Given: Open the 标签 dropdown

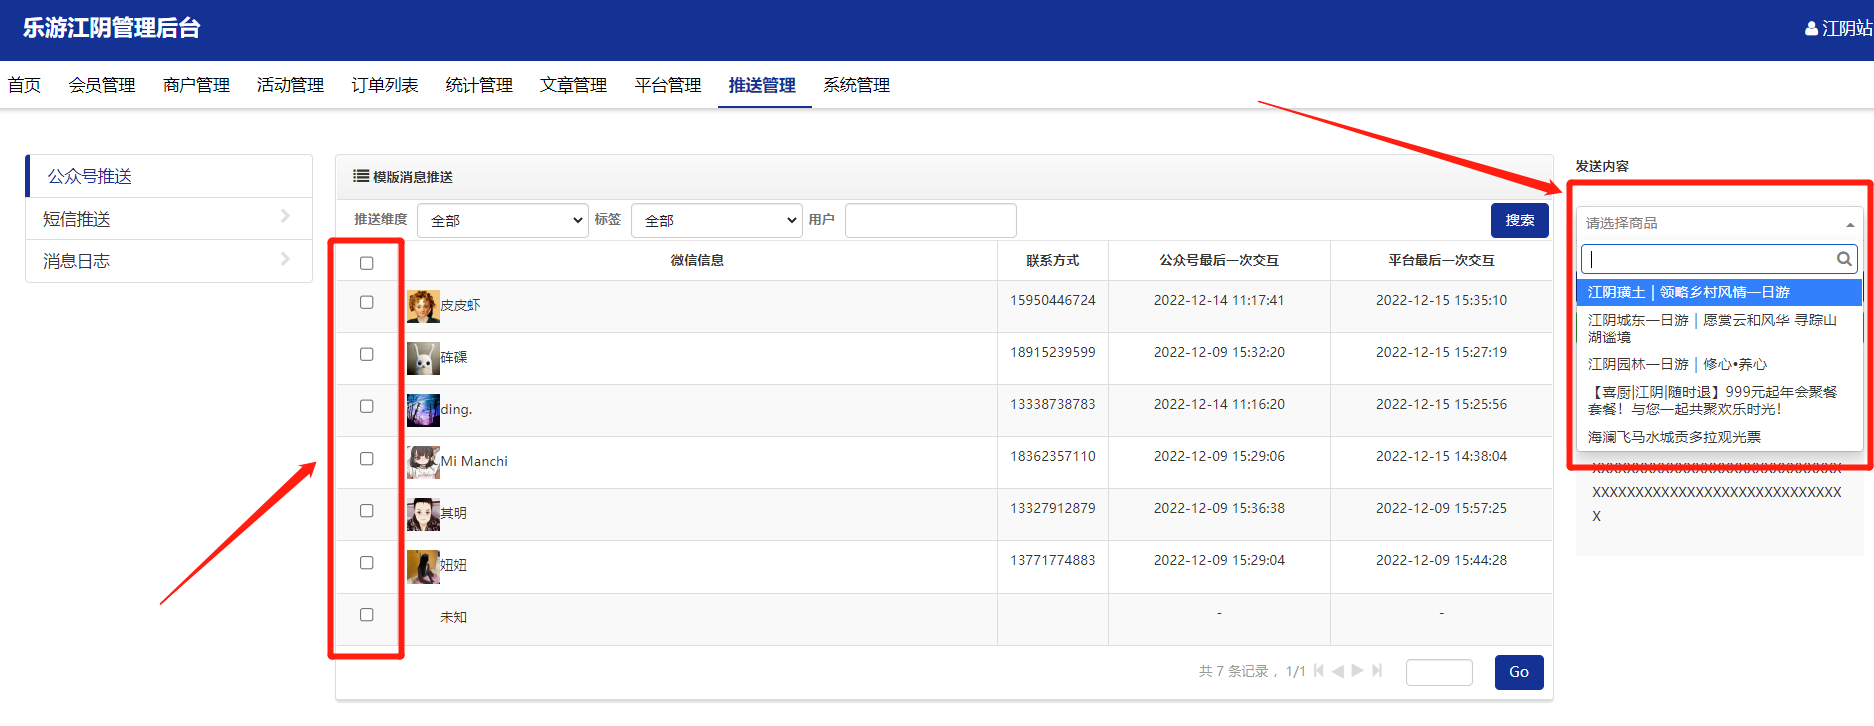Looking at the screenshot, I should (x=716, y=221).
